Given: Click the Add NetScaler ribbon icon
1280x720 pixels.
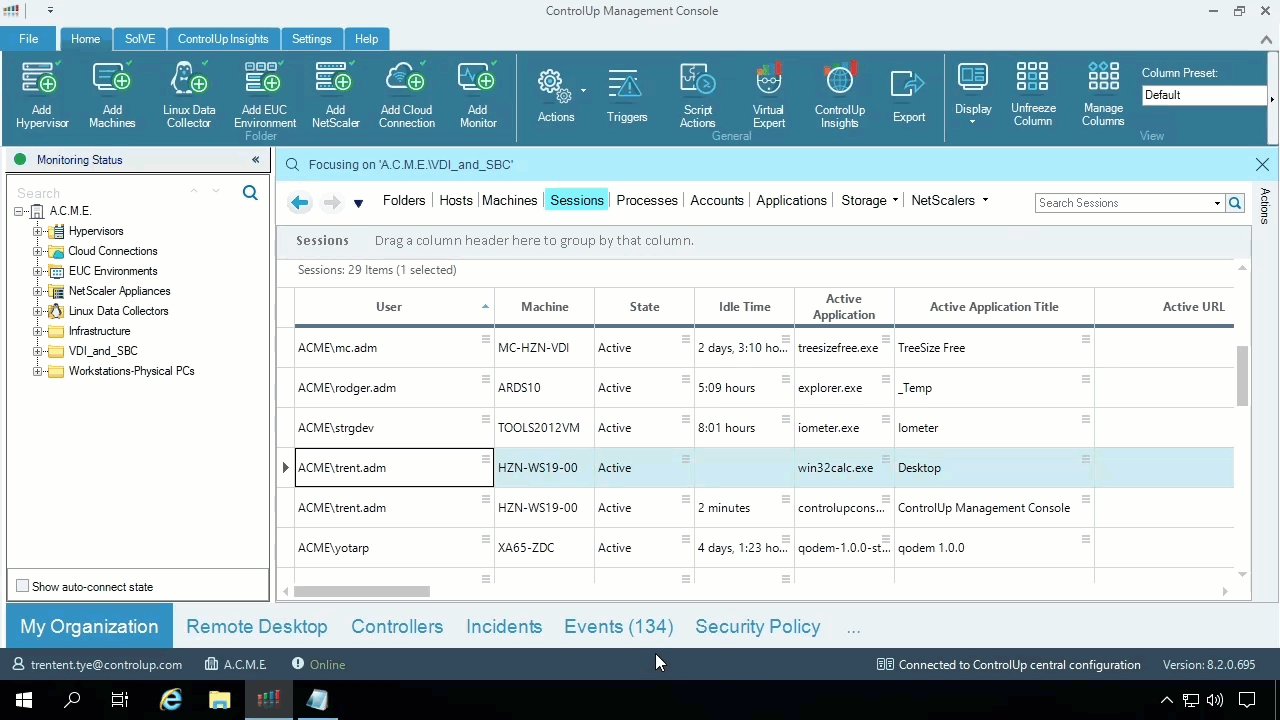Looking at the screenshot, I should [x=335, y=95].
